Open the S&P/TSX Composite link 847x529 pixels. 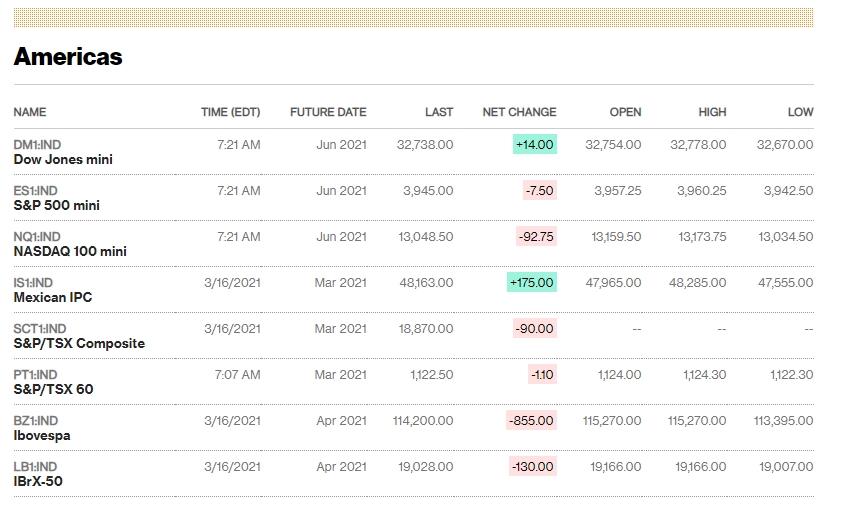pyautogui.click(x=79, y=344)
